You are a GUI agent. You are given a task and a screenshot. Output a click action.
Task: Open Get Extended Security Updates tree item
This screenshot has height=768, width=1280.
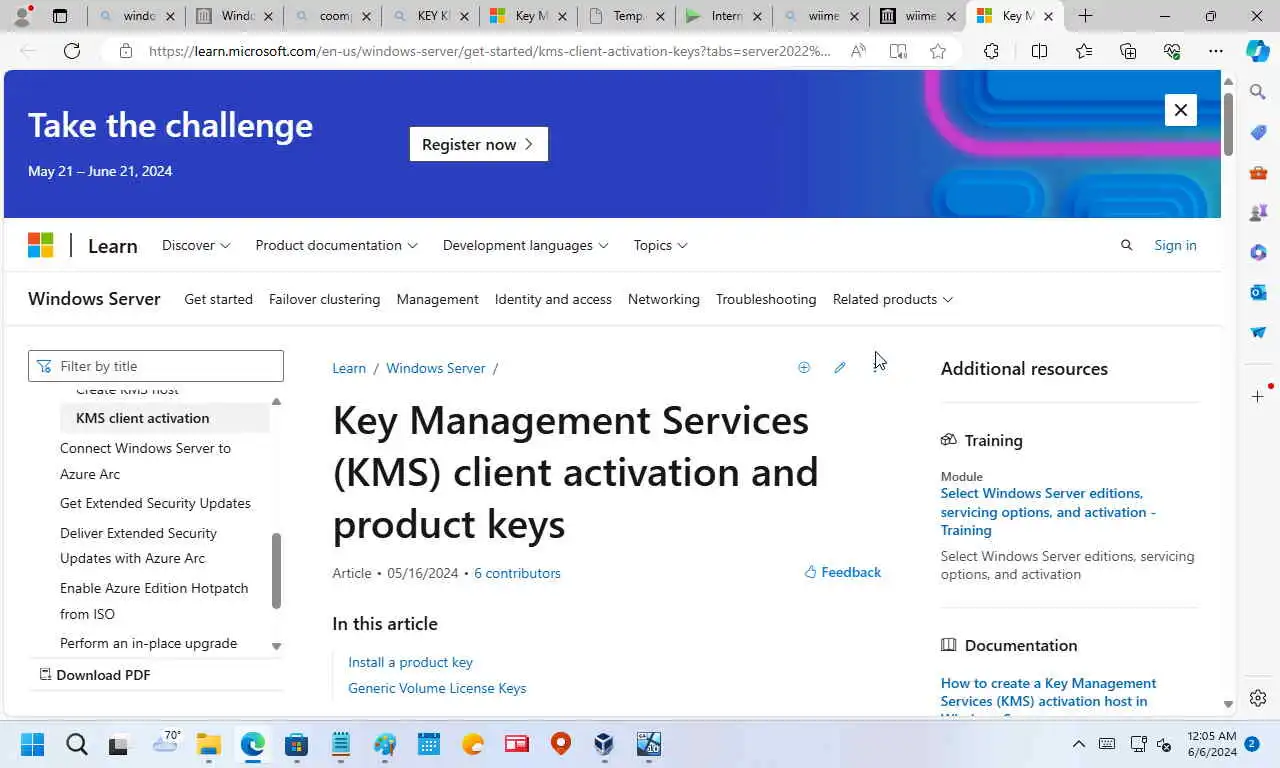[x=155, y=503]
